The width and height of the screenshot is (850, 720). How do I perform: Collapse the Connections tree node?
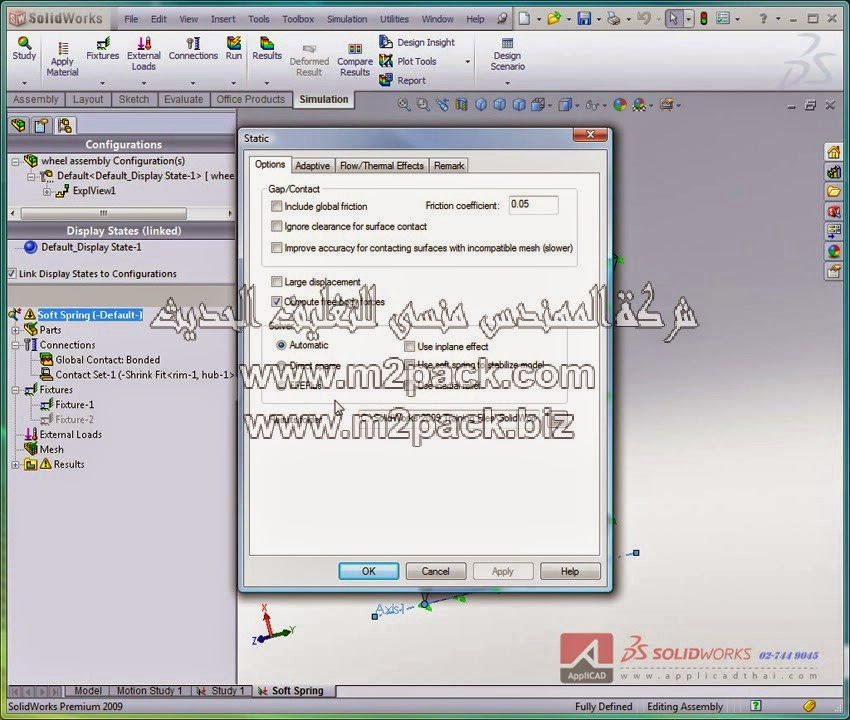(x=15, y=345)
